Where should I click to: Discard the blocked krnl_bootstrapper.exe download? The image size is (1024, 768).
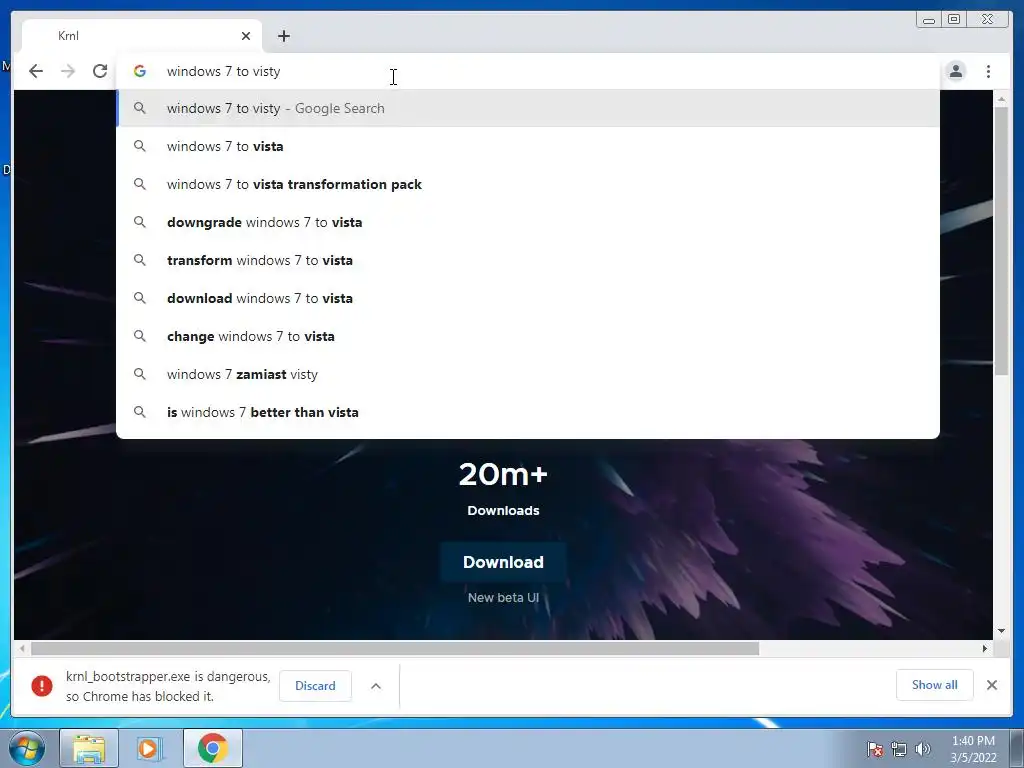coord(315,686)
